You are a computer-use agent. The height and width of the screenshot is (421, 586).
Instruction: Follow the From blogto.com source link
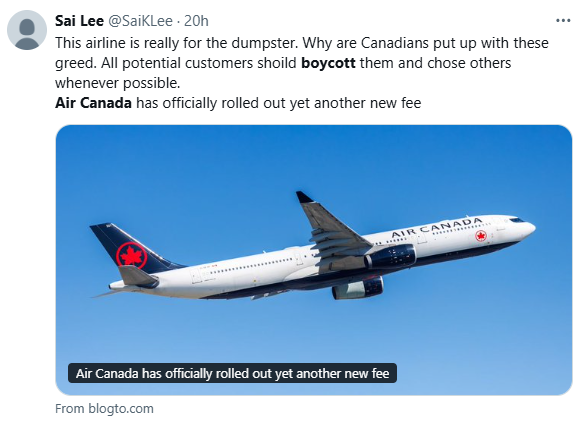coord(104,409)
